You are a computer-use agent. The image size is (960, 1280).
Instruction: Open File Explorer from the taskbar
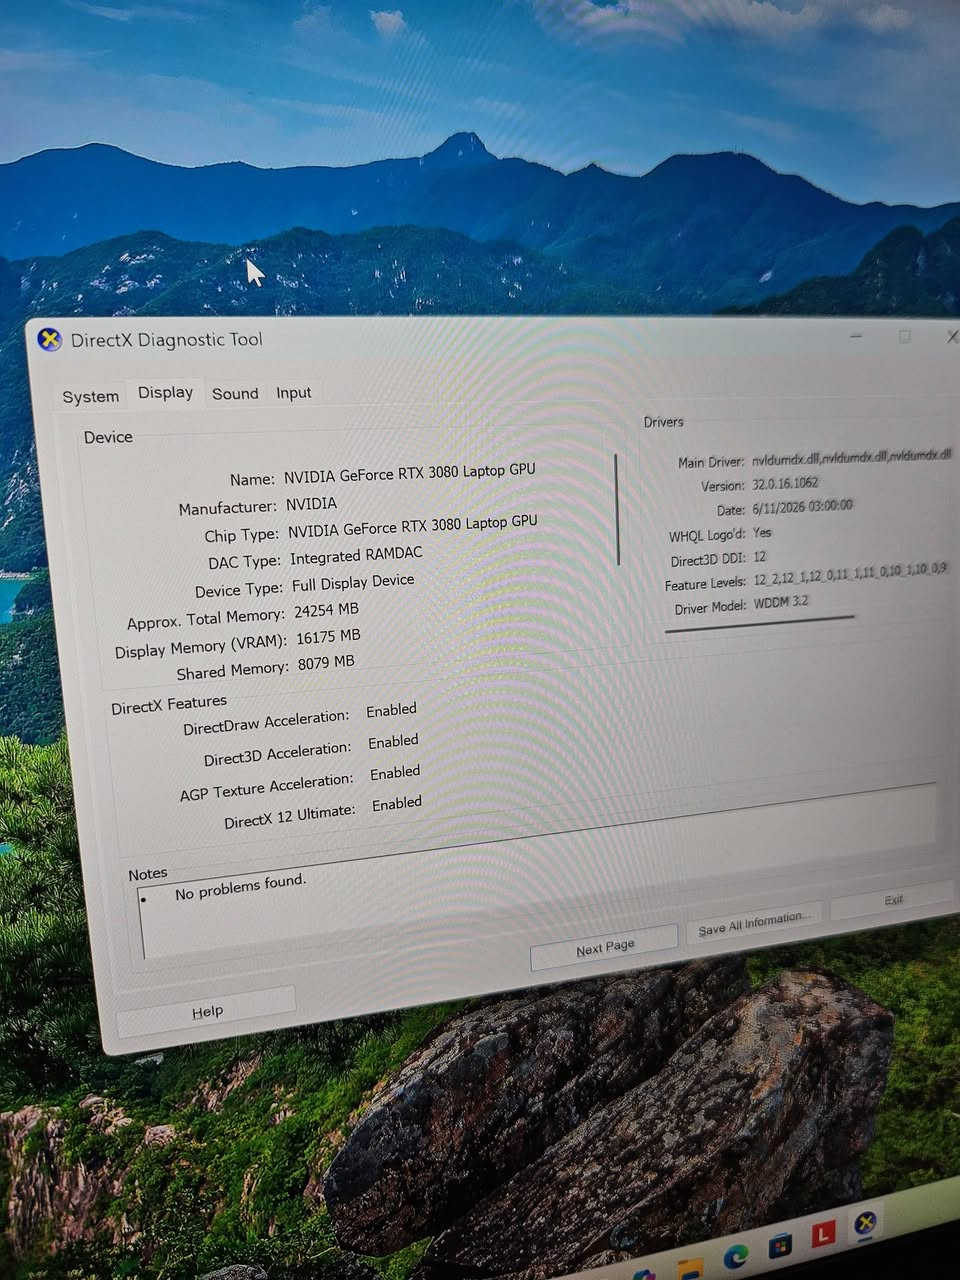click(x=690, y=1270)
